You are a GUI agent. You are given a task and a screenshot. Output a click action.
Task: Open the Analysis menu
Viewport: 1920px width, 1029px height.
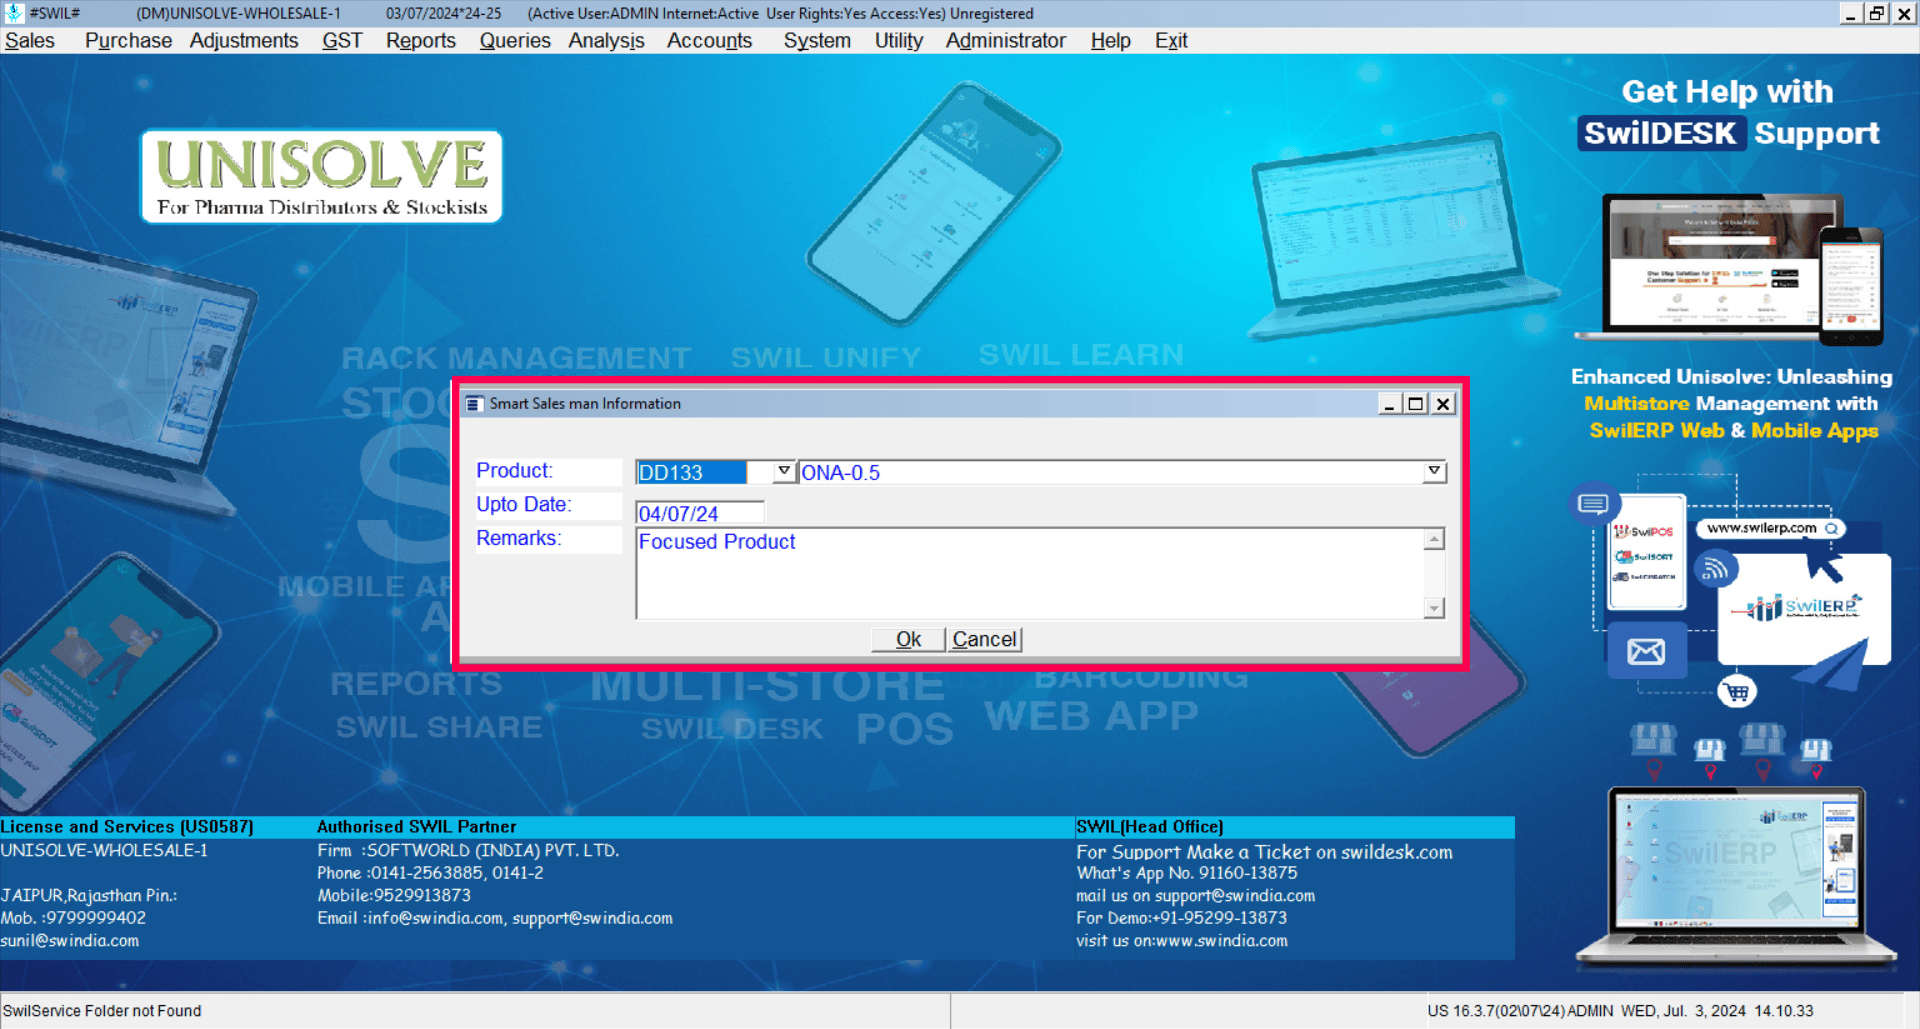point(606,41)
